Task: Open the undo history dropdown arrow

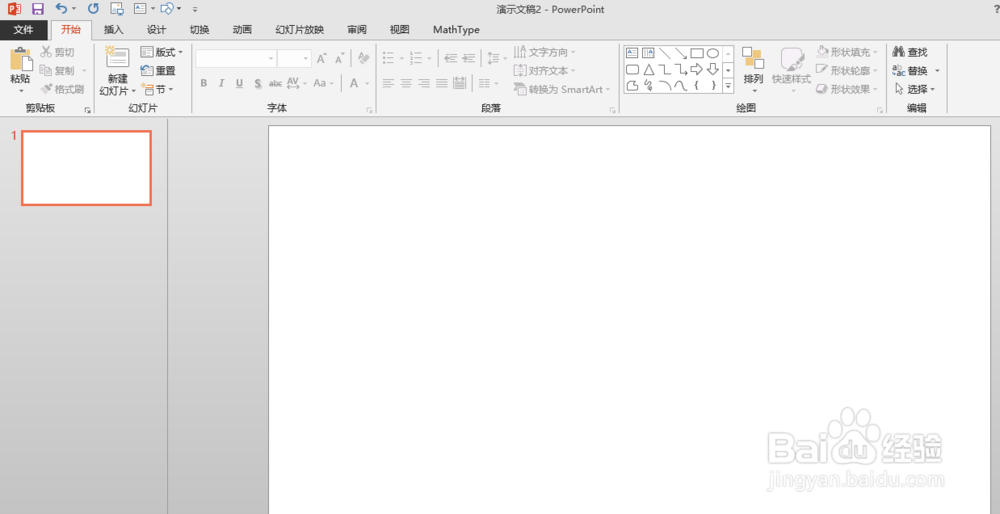Action: [74, 9]
